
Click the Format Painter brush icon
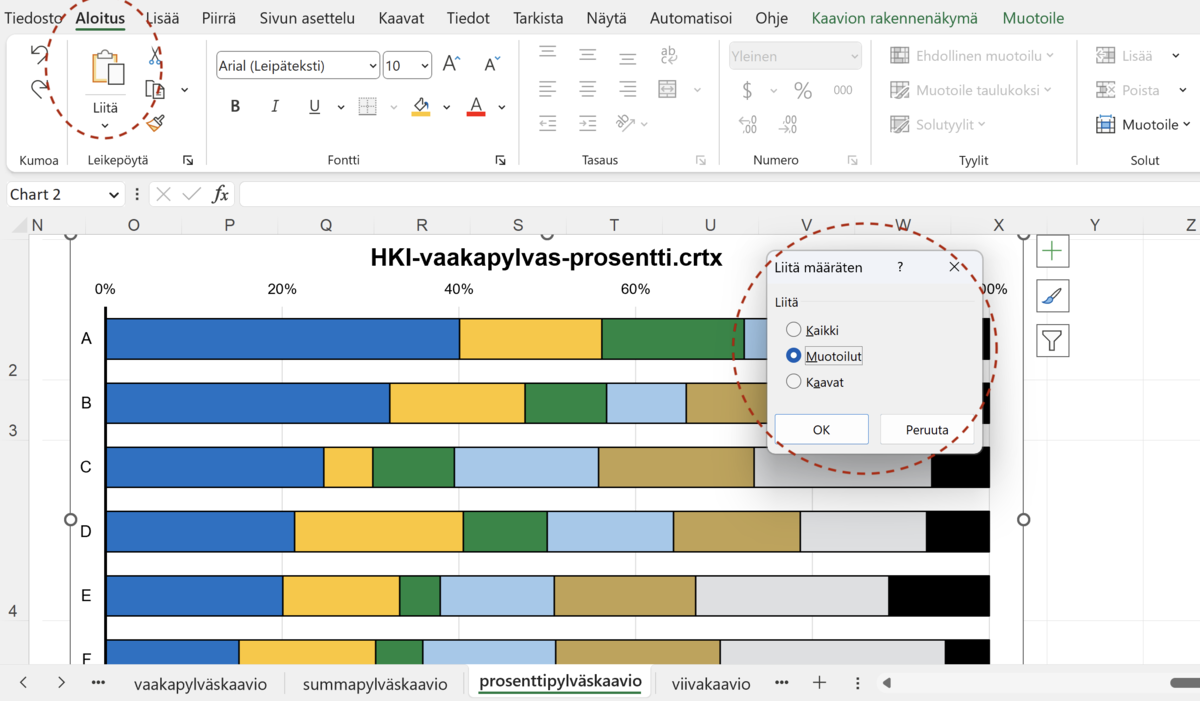[x=155, y=123]
